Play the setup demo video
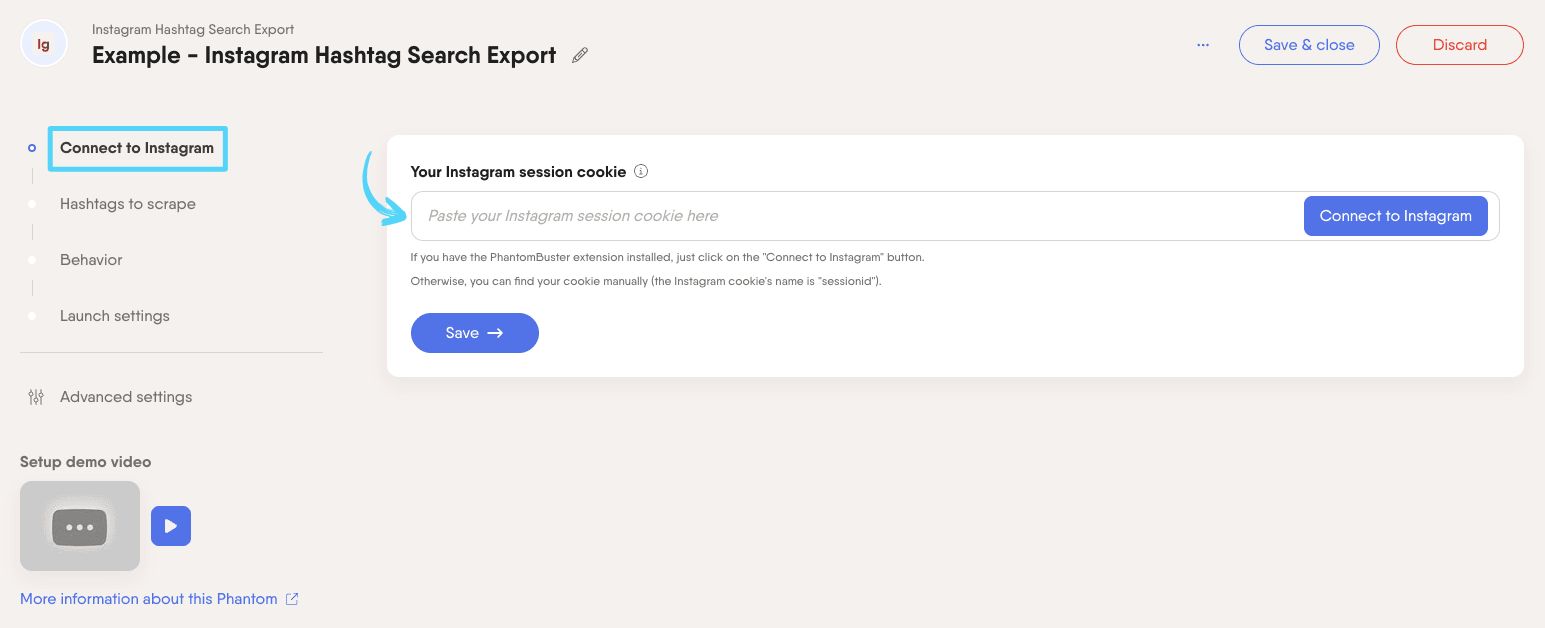Viewport: 1545px width, 628px height. point(171,526)
